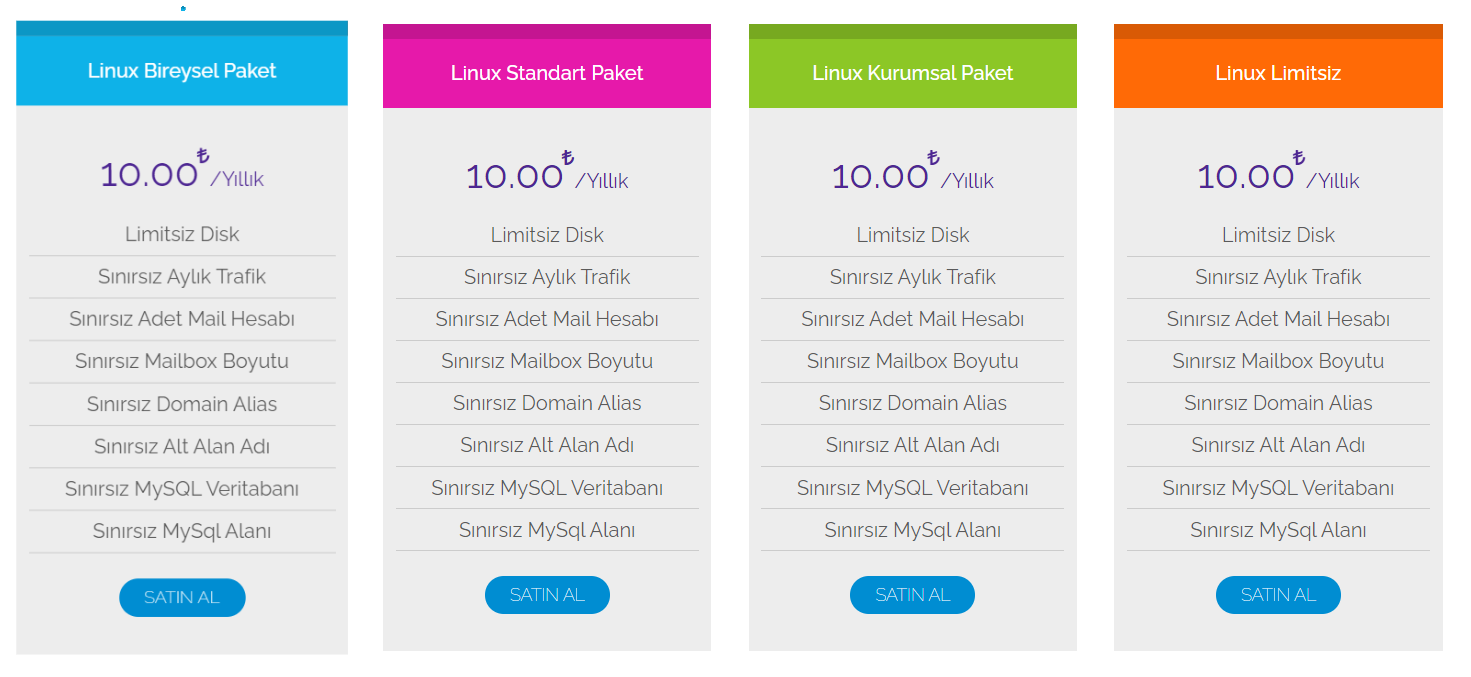Click SATIN AL under Linux Limitsiz
1471x677 pixels.
[1278, 594]
